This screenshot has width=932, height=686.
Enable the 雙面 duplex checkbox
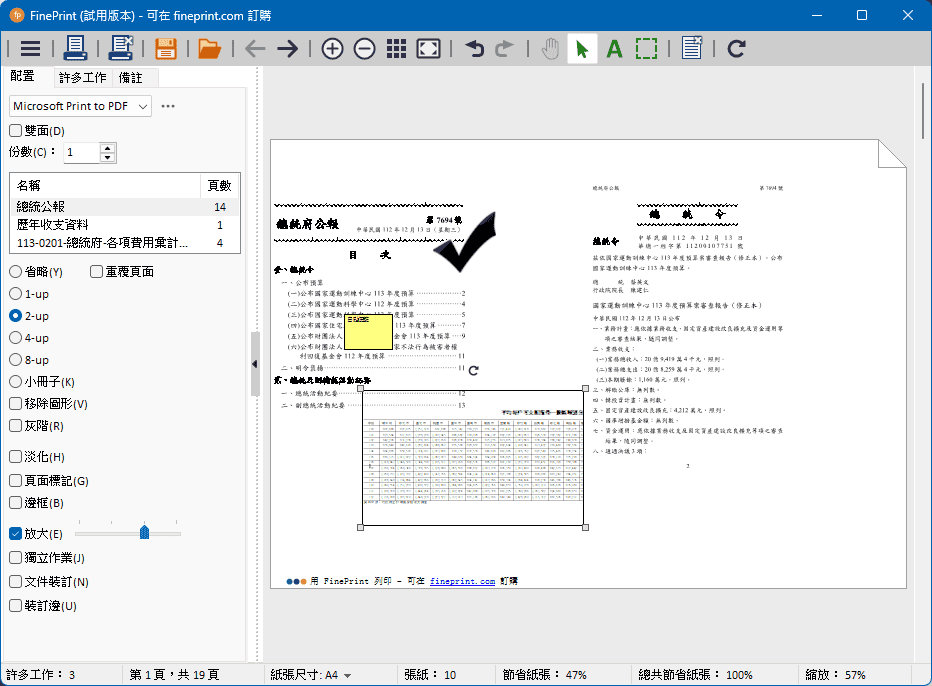(16, 131)
